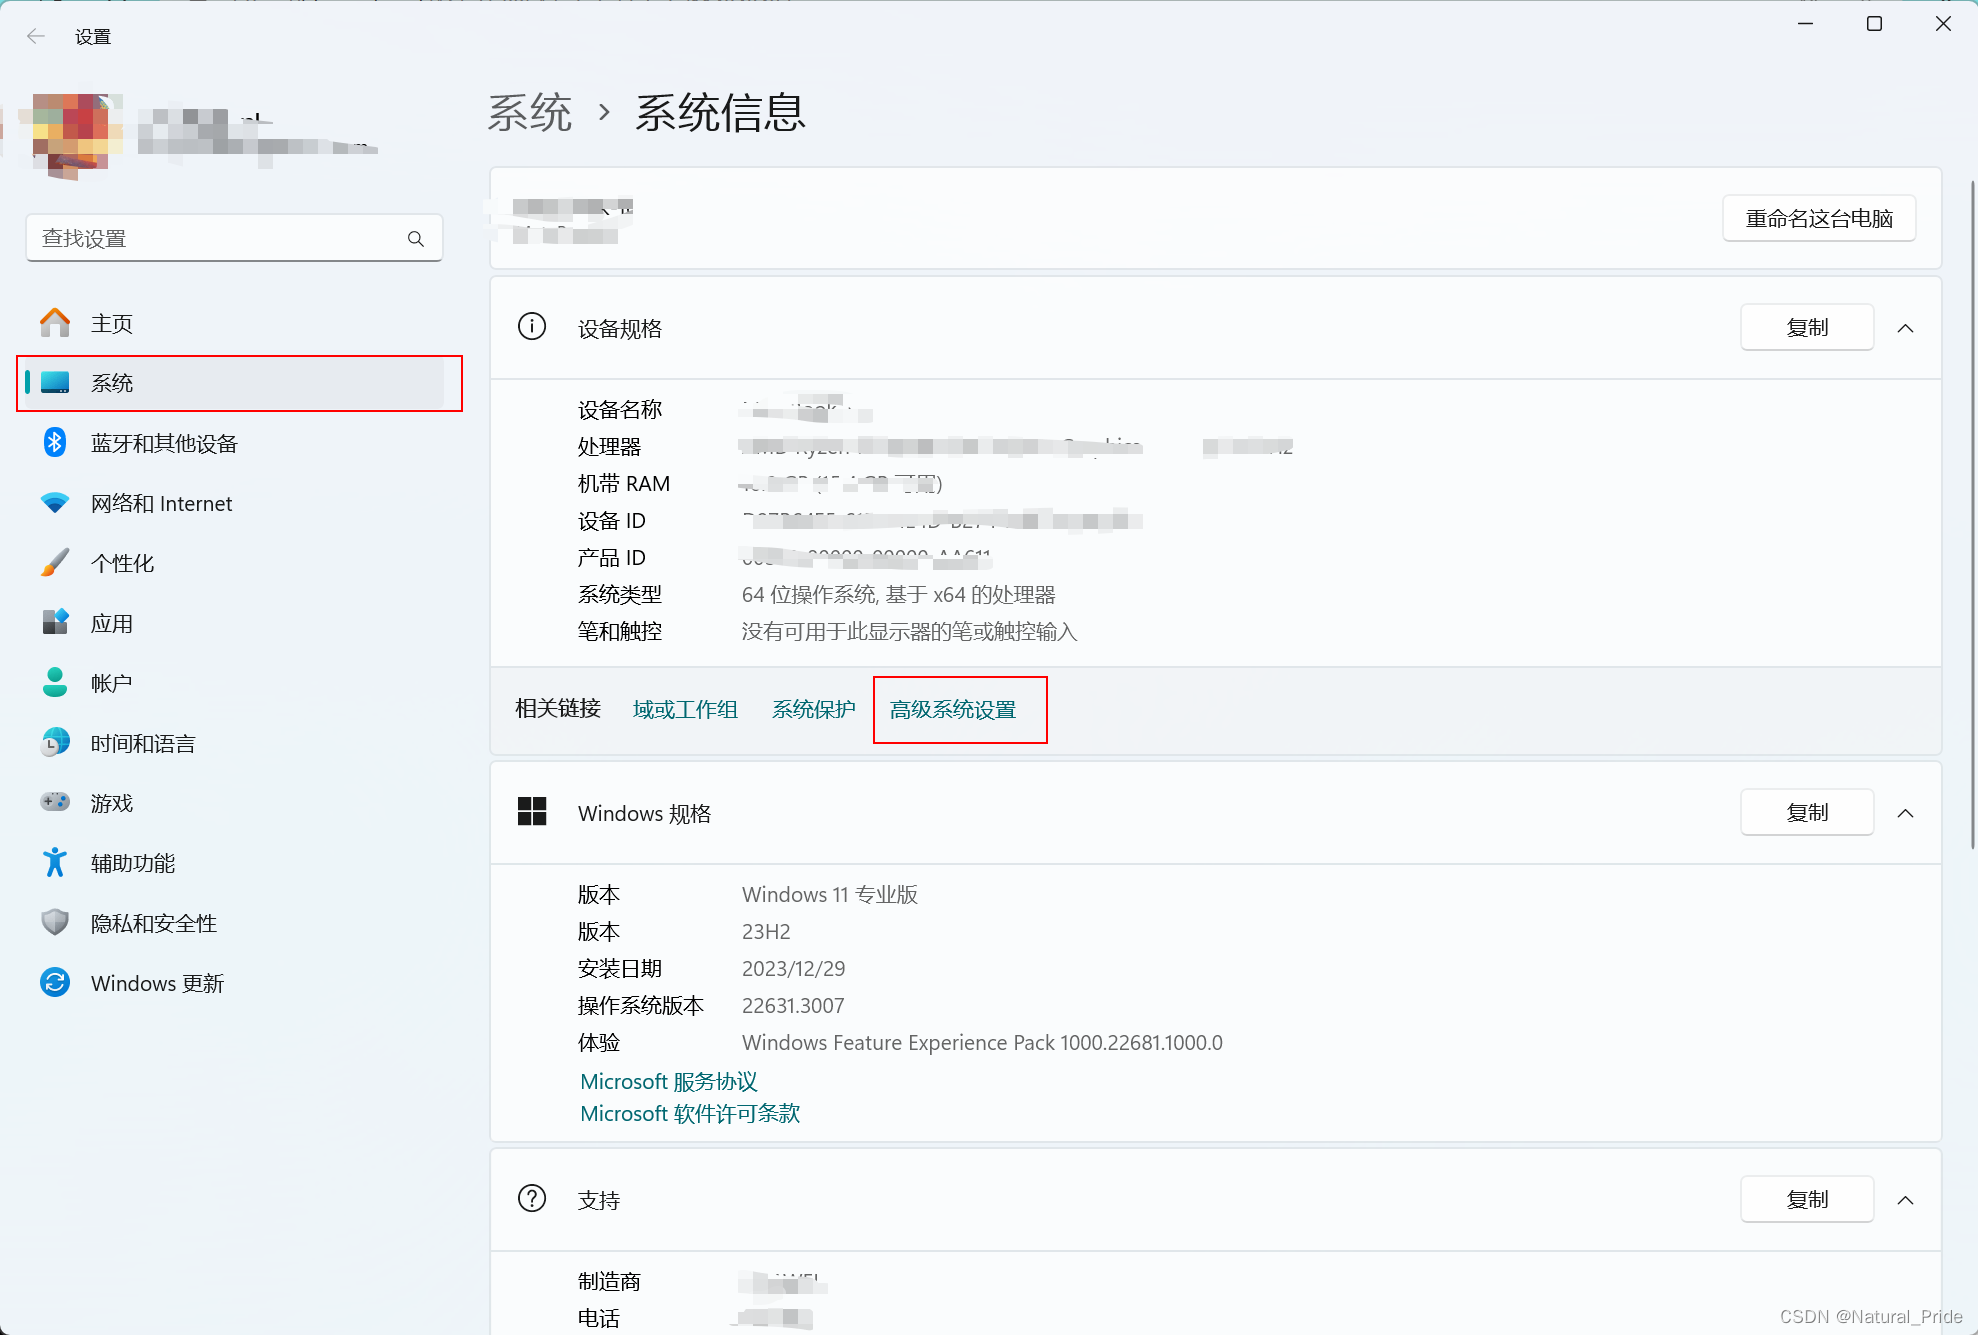Collapse the 设备规格 section chevron
Image resolution: width=1978 pixels, height=1335 pixels.
pos(1905,328)
